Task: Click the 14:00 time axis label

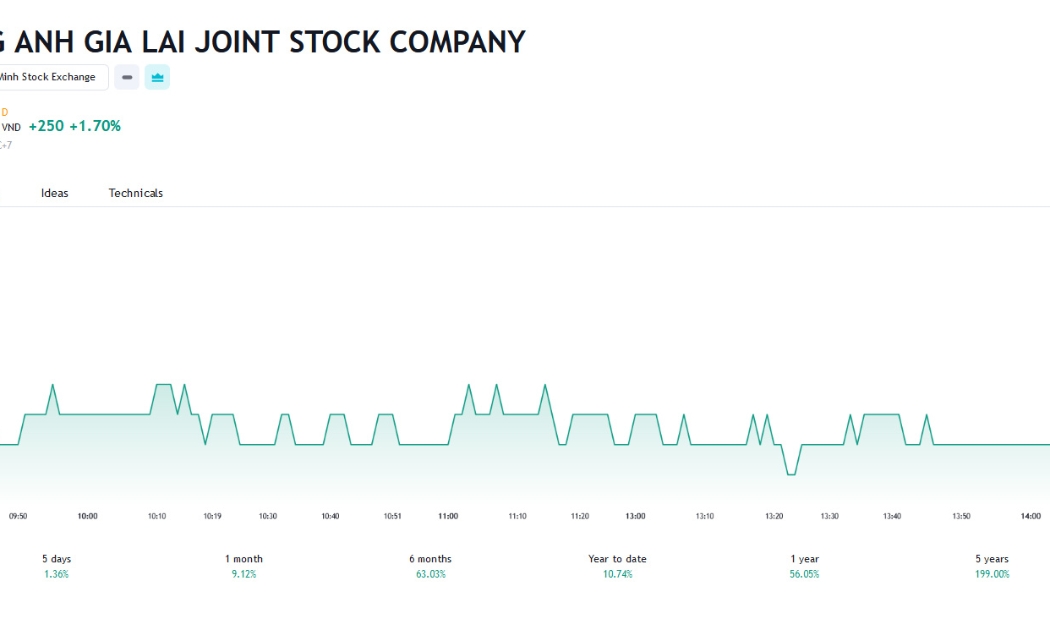Action: tap(1031, 516)
